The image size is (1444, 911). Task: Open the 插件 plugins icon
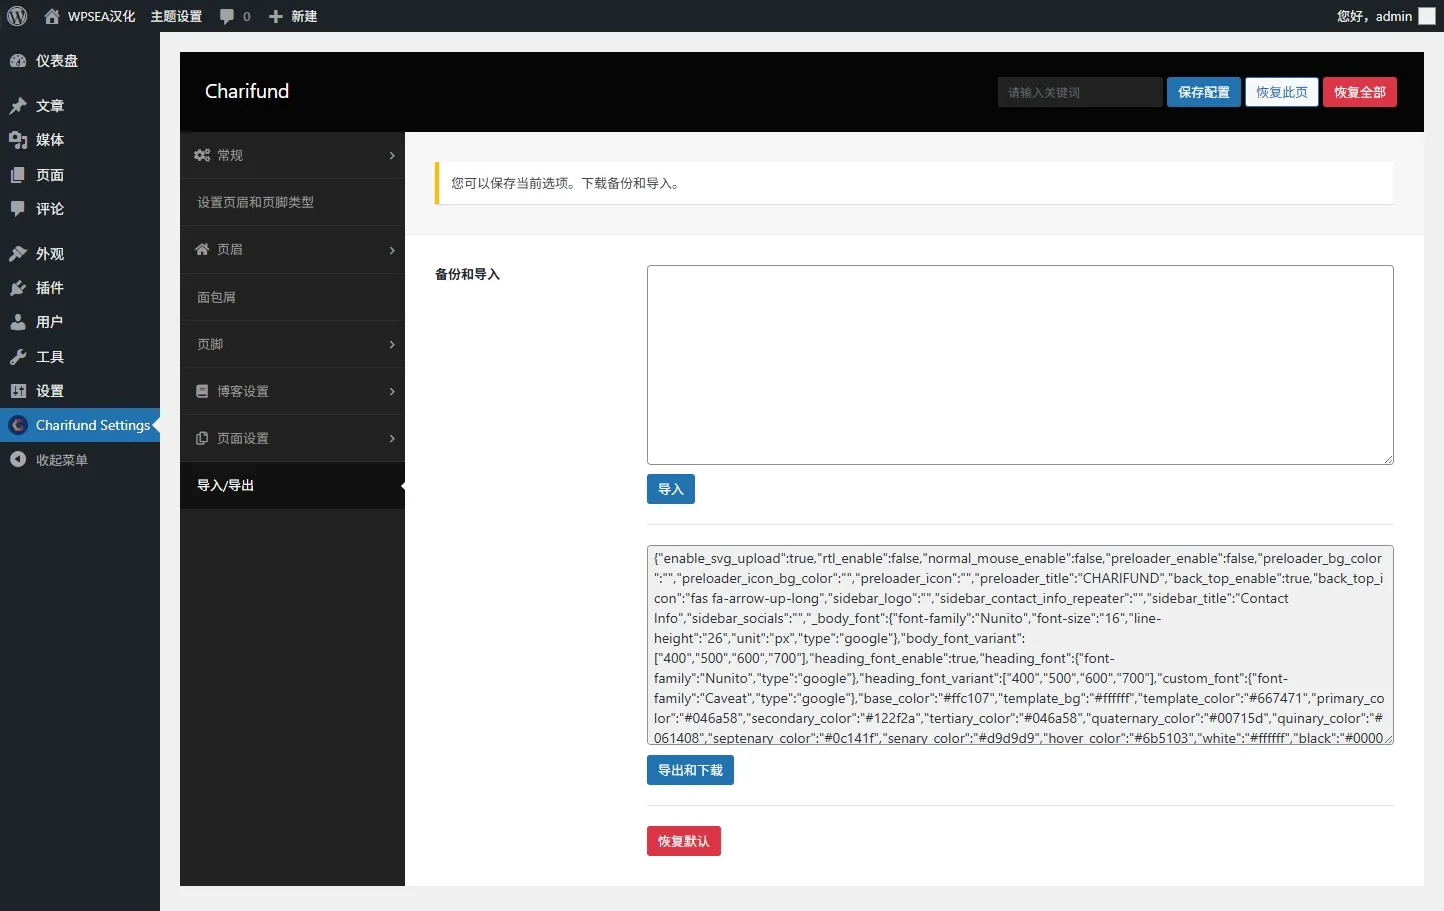coord(18,288)
